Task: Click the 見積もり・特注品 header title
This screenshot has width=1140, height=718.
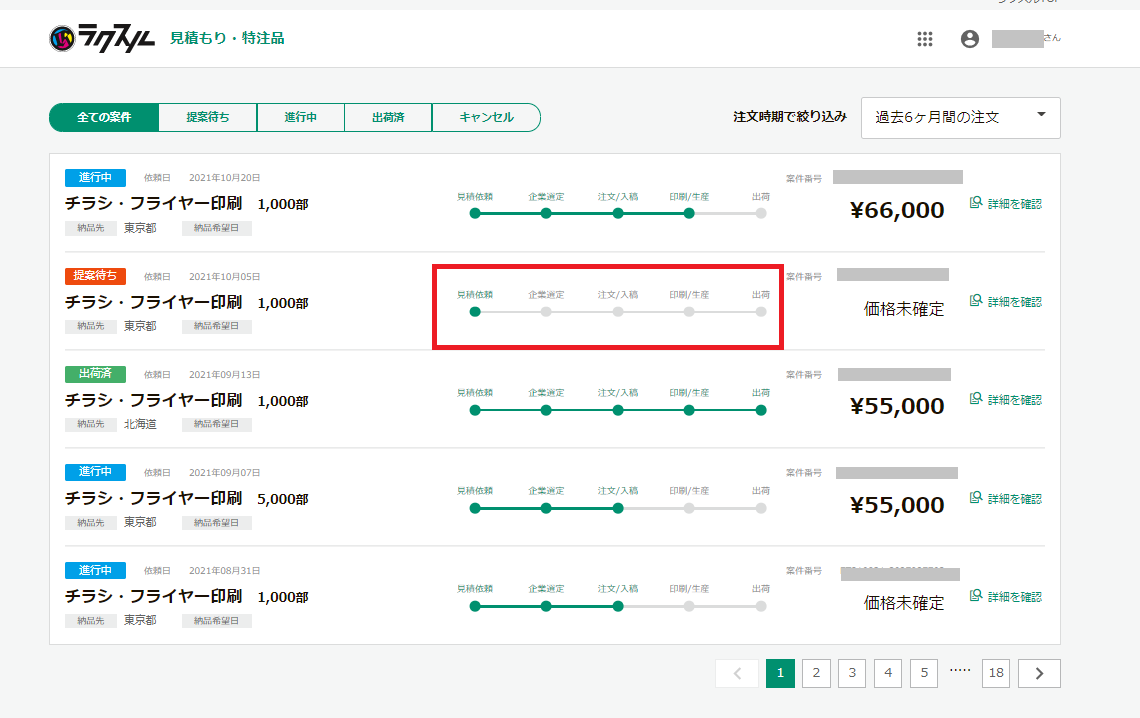Action: coord(227,38)
